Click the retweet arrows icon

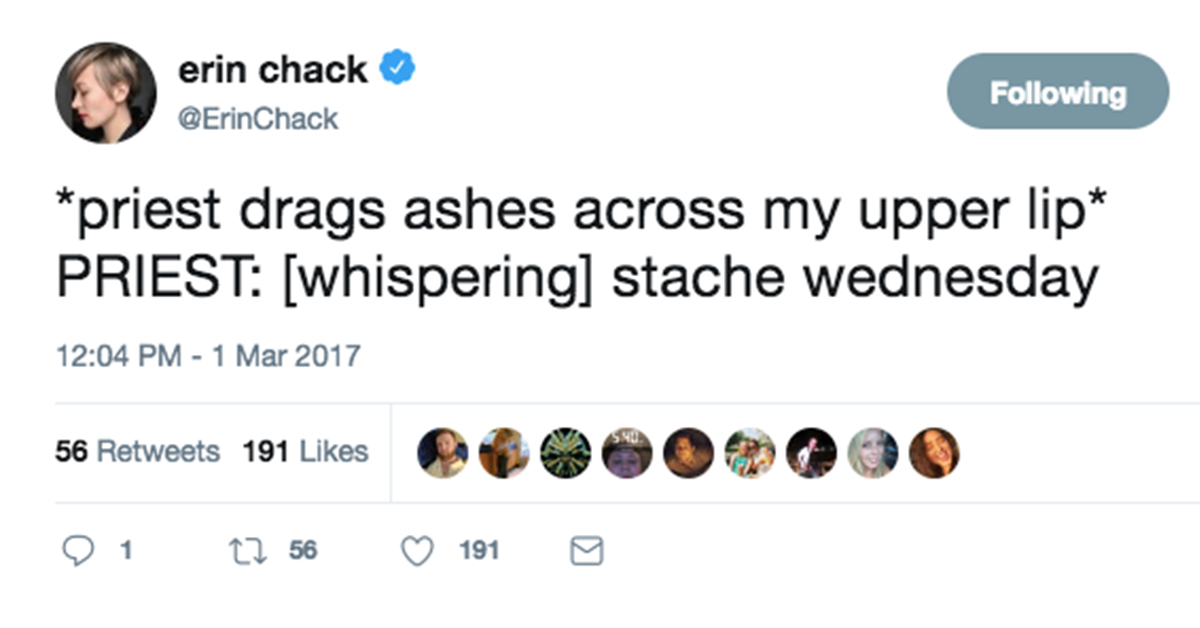(242, 551)
